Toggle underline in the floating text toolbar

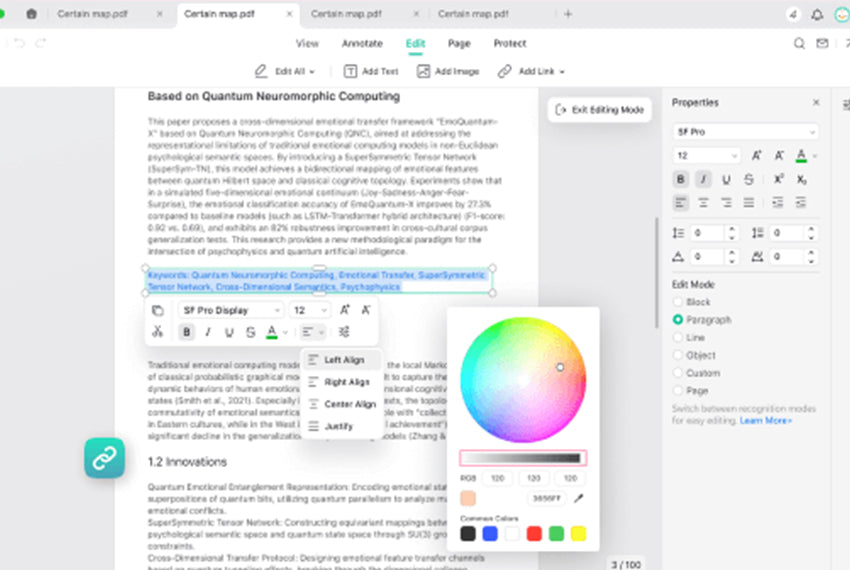click(x=229, y=332)
